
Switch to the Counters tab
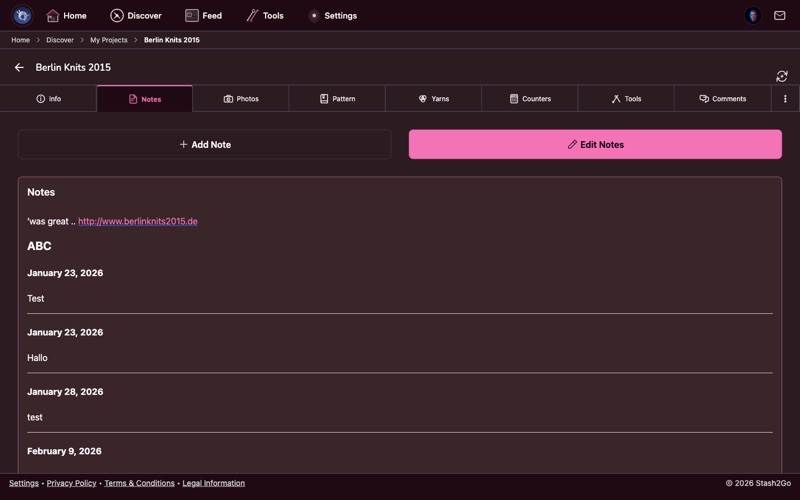click(x=530, y=98)
